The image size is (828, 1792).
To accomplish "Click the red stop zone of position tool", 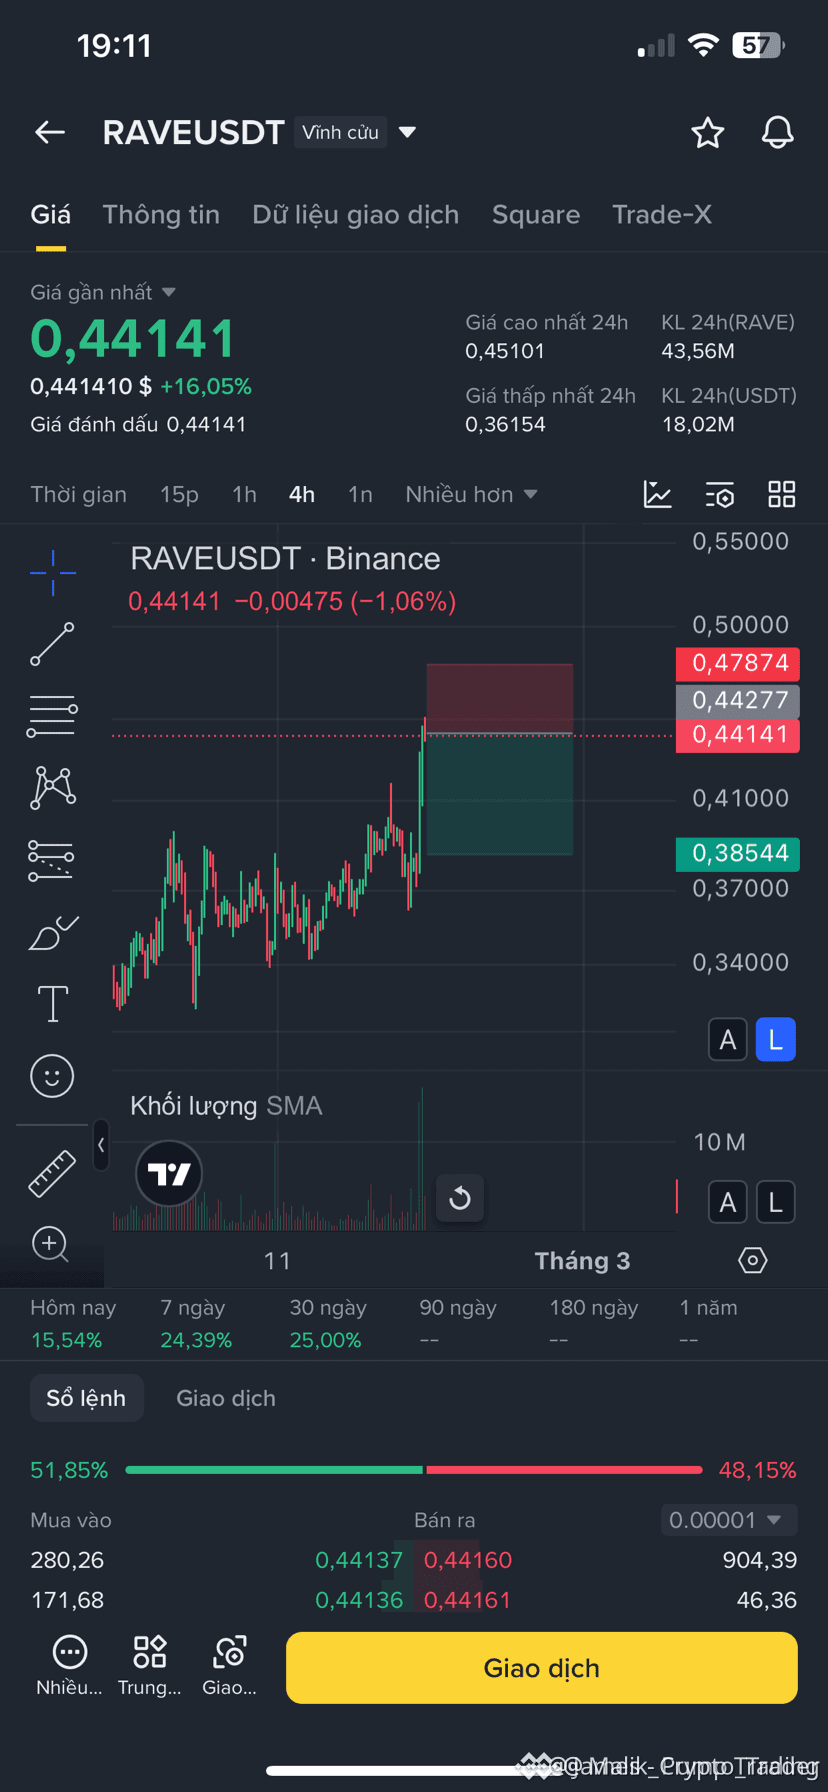I will coord(500,698).
